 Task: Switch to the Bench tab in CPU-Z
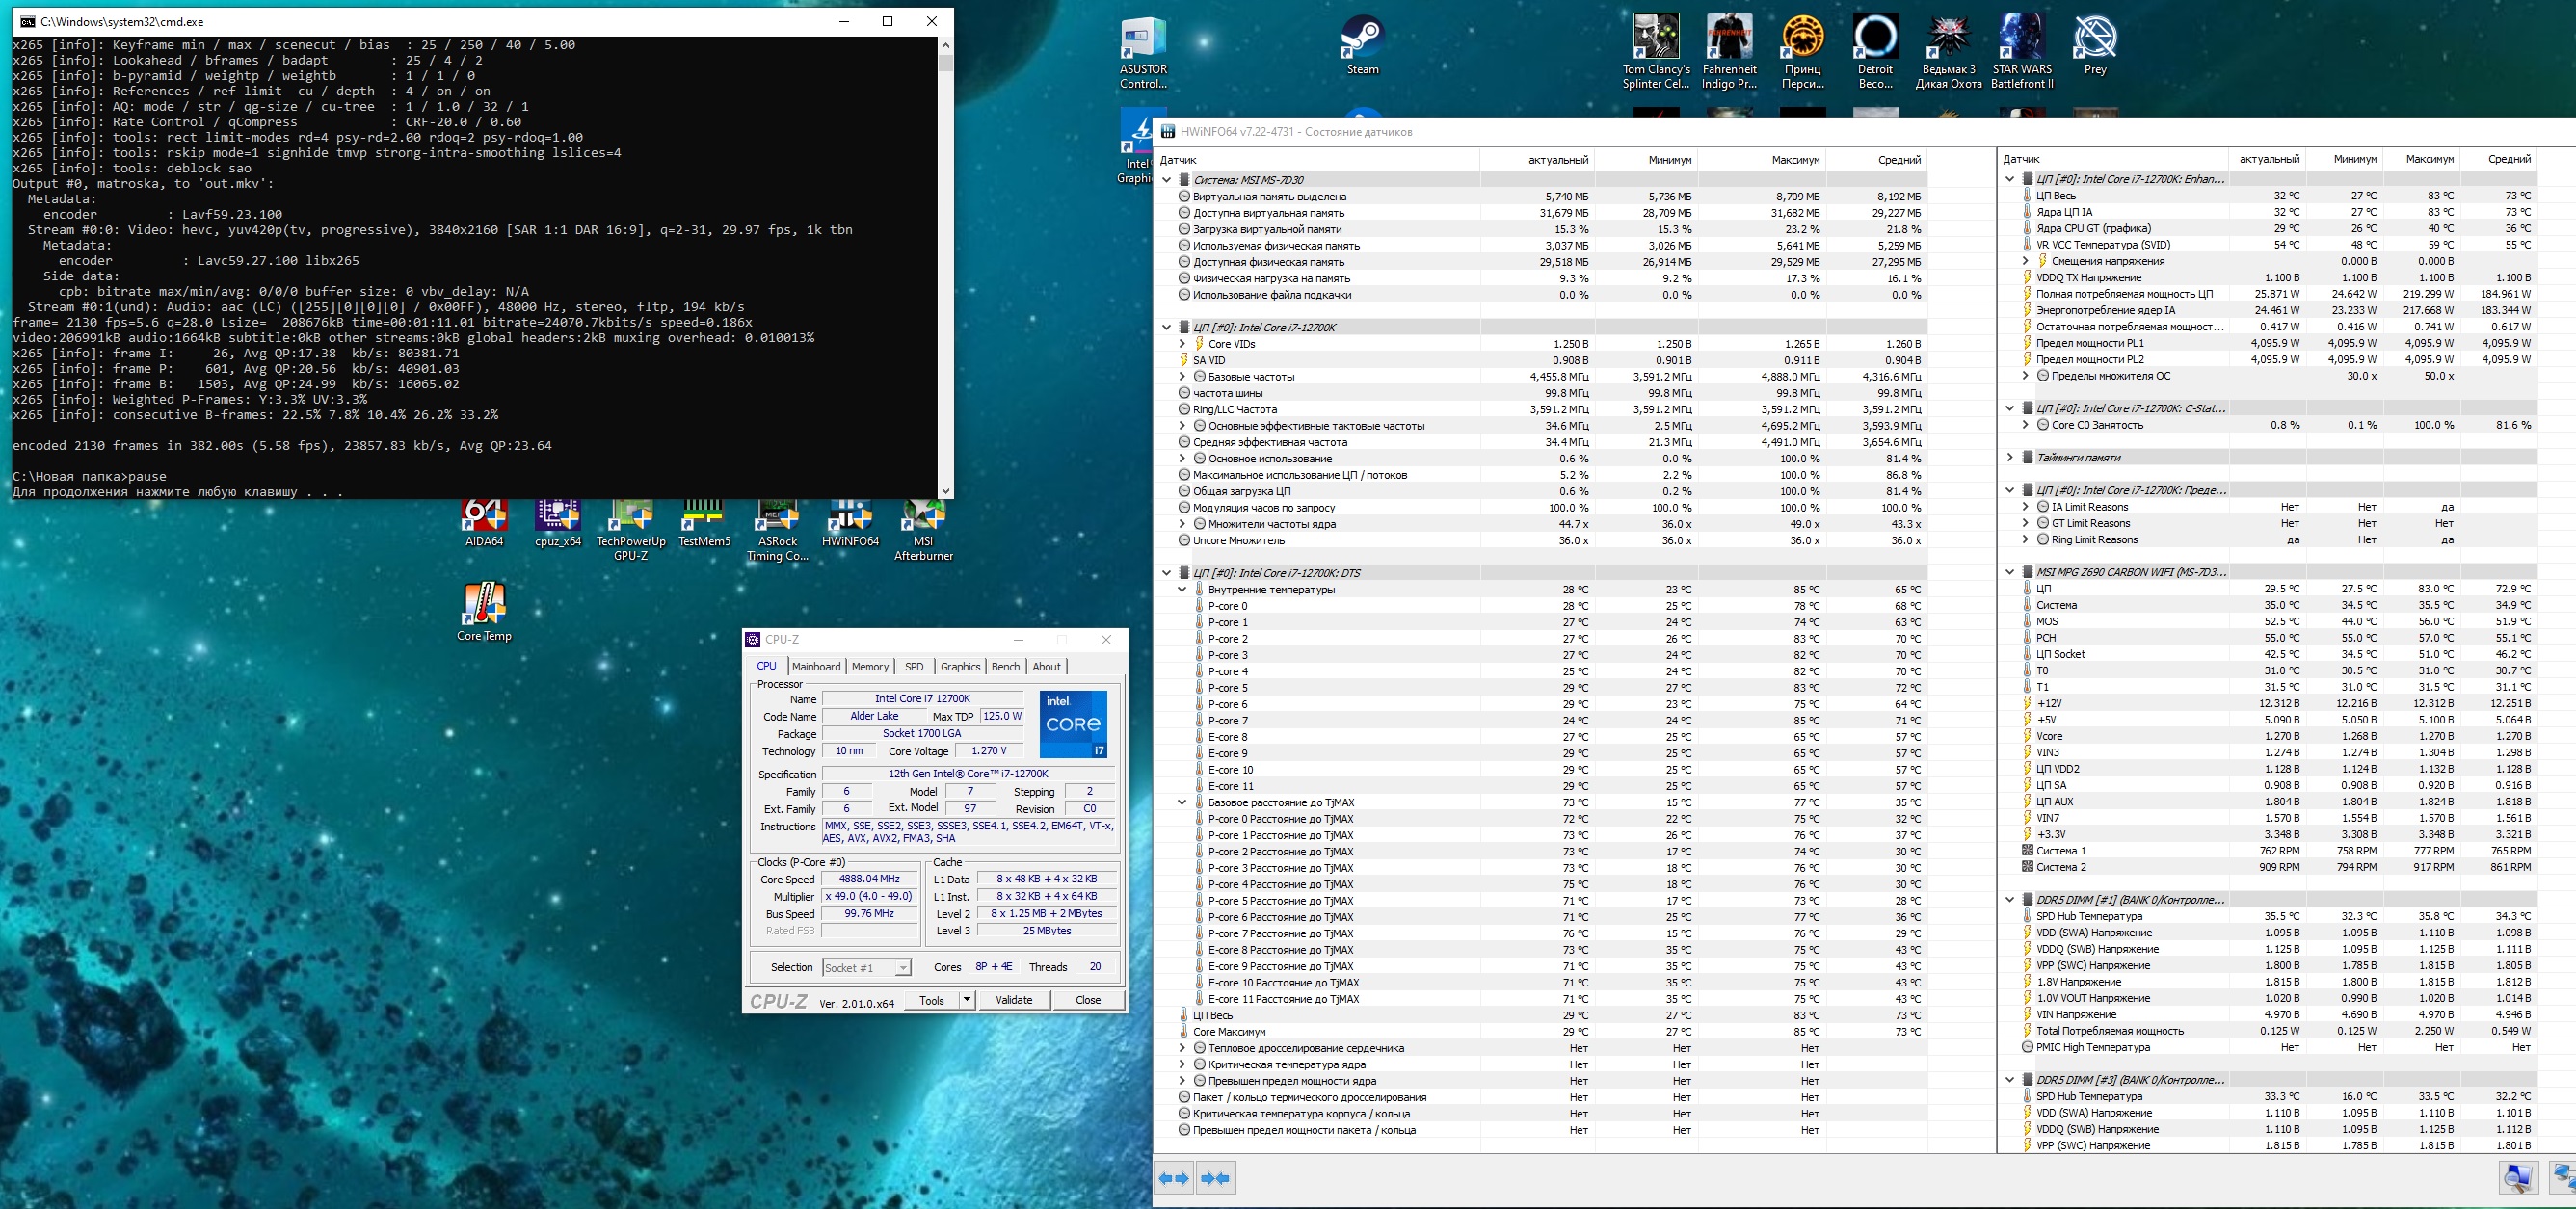pos(1005,667)
